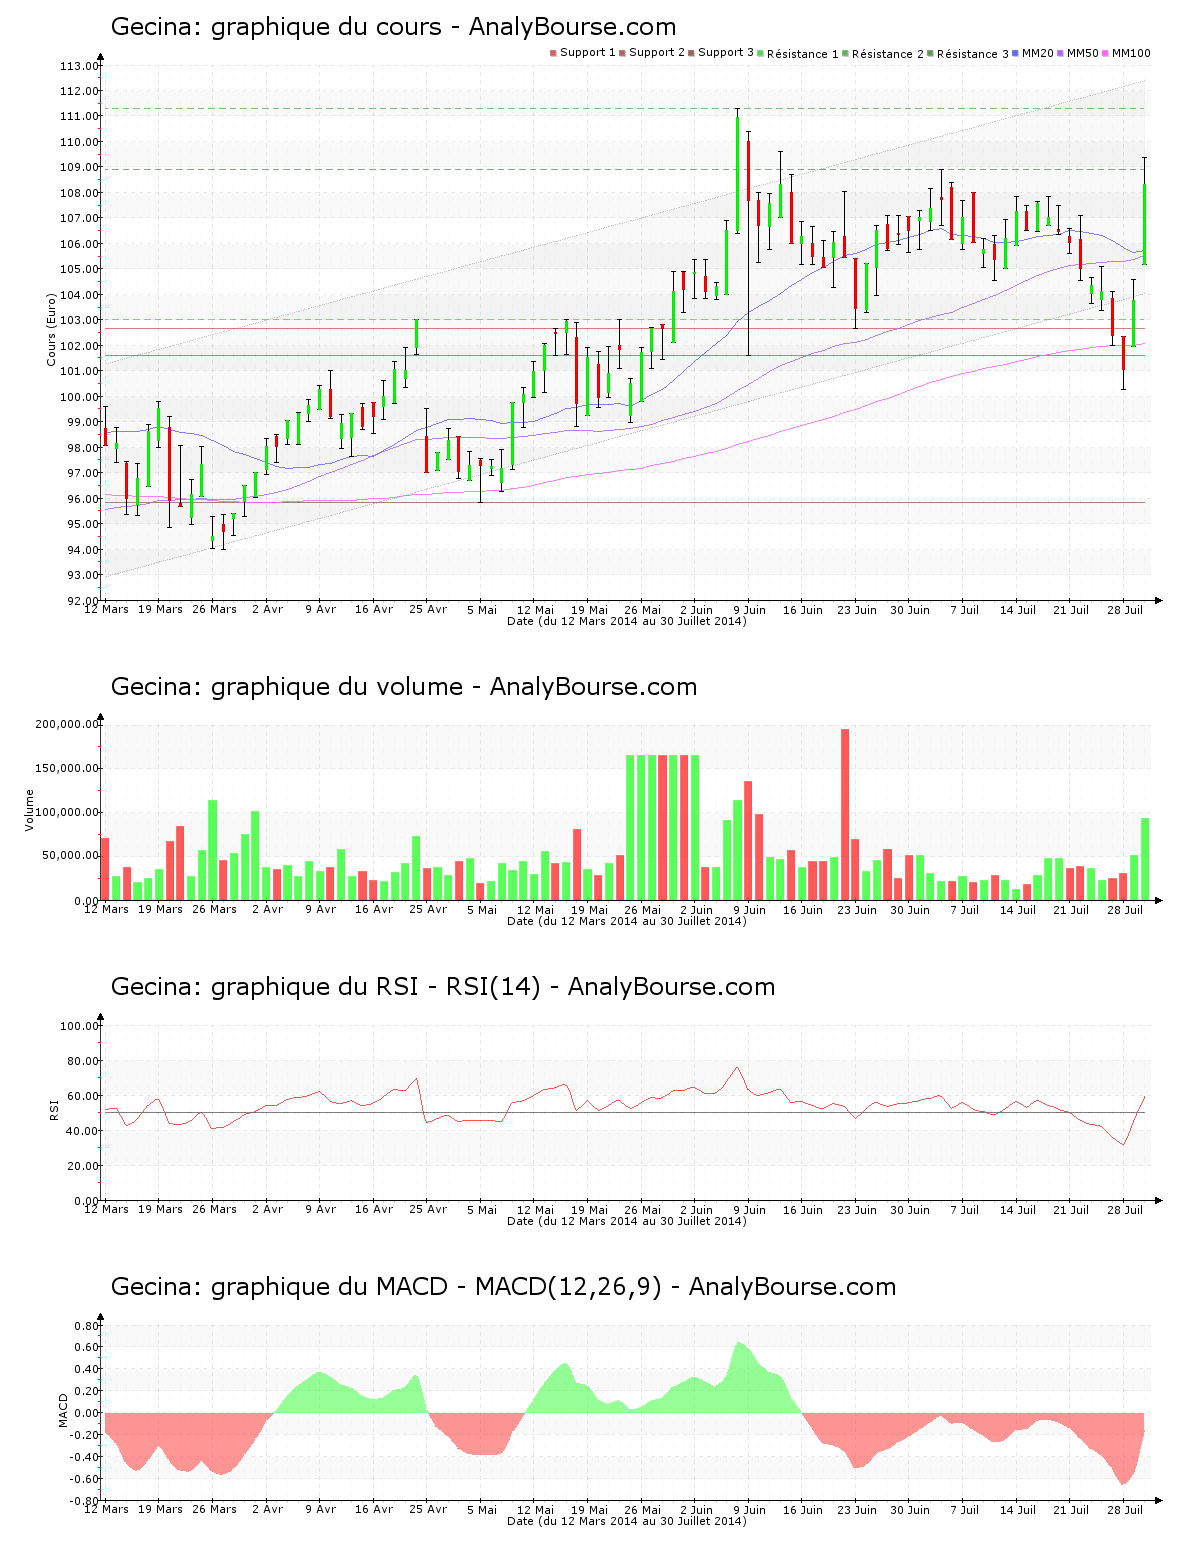Image resolution: width=1200 pixels, height=1550 pixels.
Task: Click the 'MACD' vertical axis label
Action: click(x=63, y=1410)
